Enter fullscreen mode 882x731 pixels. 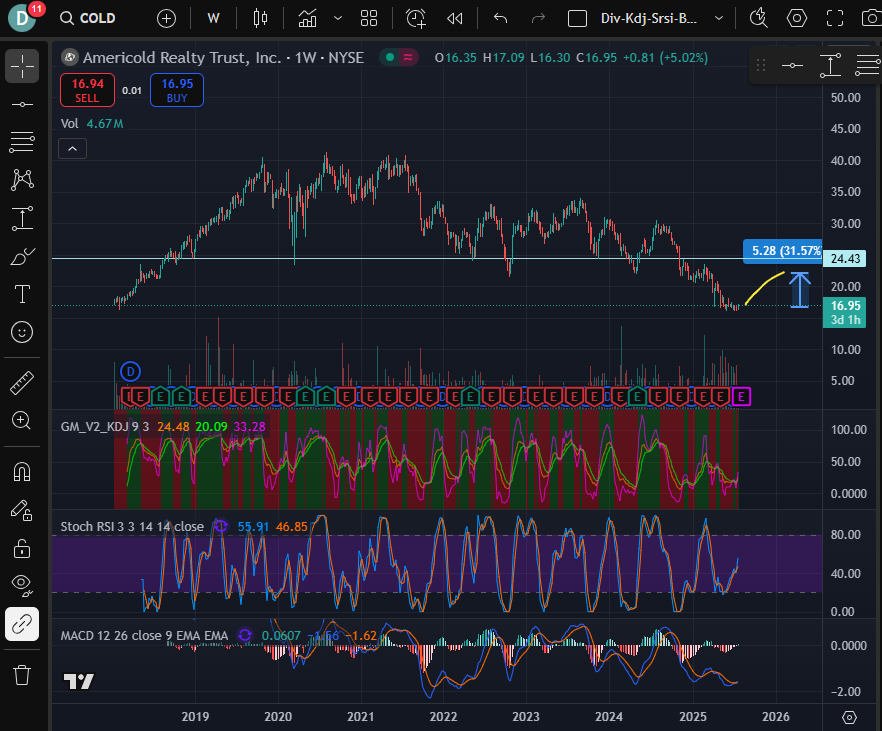coord(835,19)
